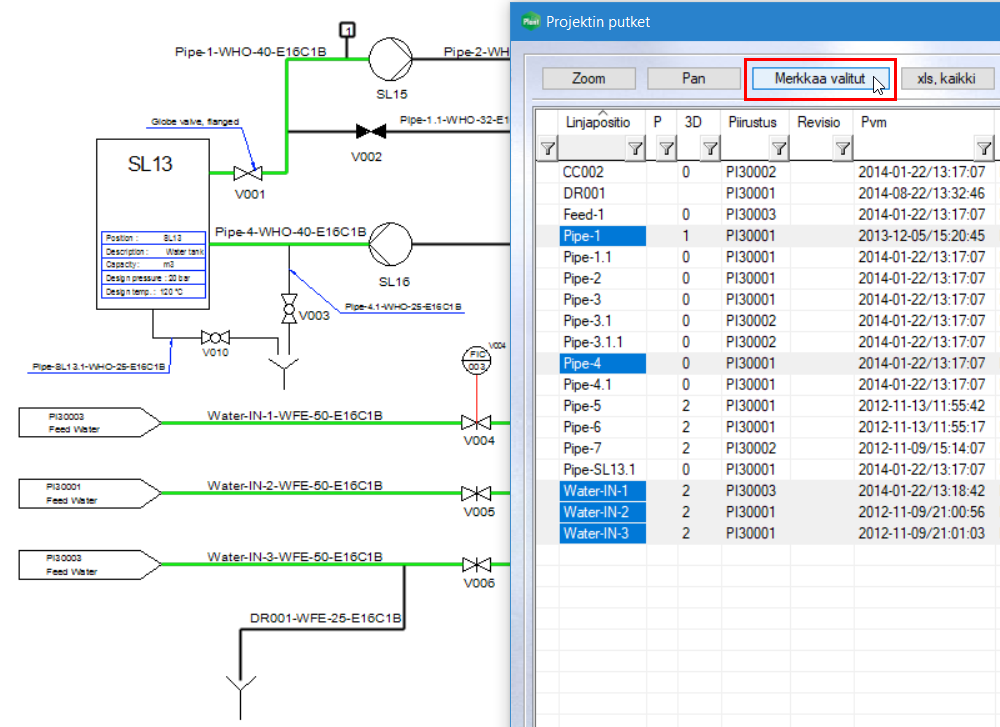Export with the xls, kaikki button
Viewport: 1000px width, 727px height.
948,78
